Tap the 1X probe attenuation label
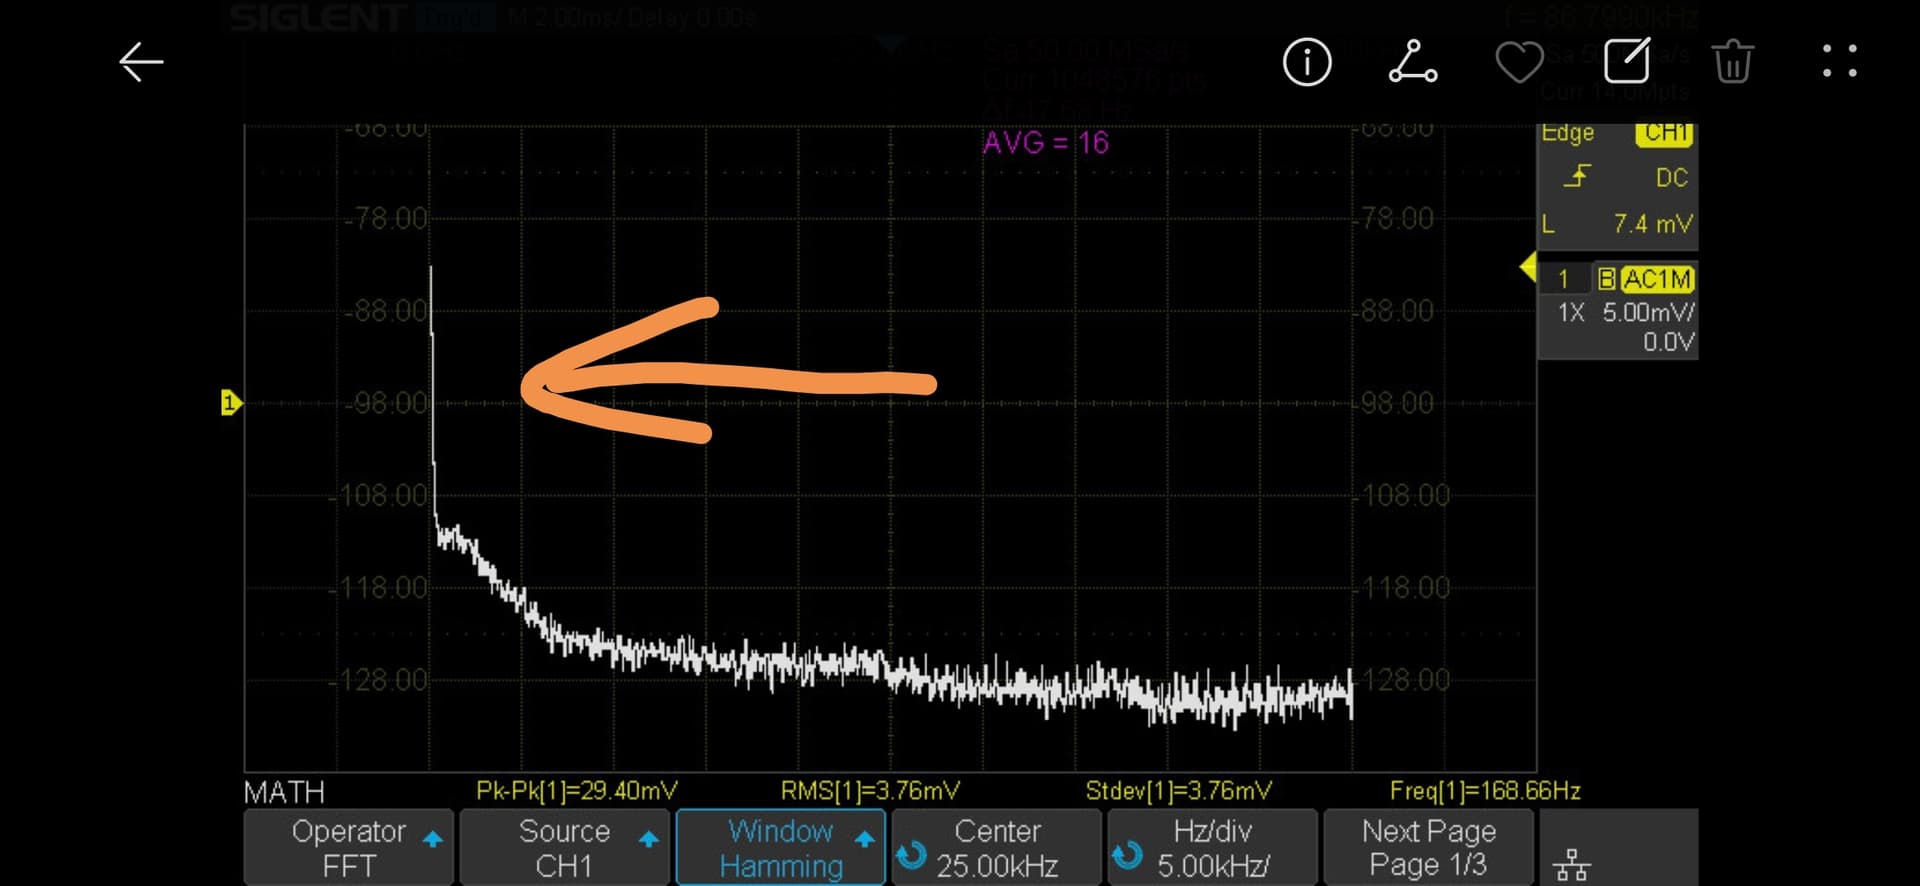This screenshot has width=1920, height=886. tap(1571, 313)
